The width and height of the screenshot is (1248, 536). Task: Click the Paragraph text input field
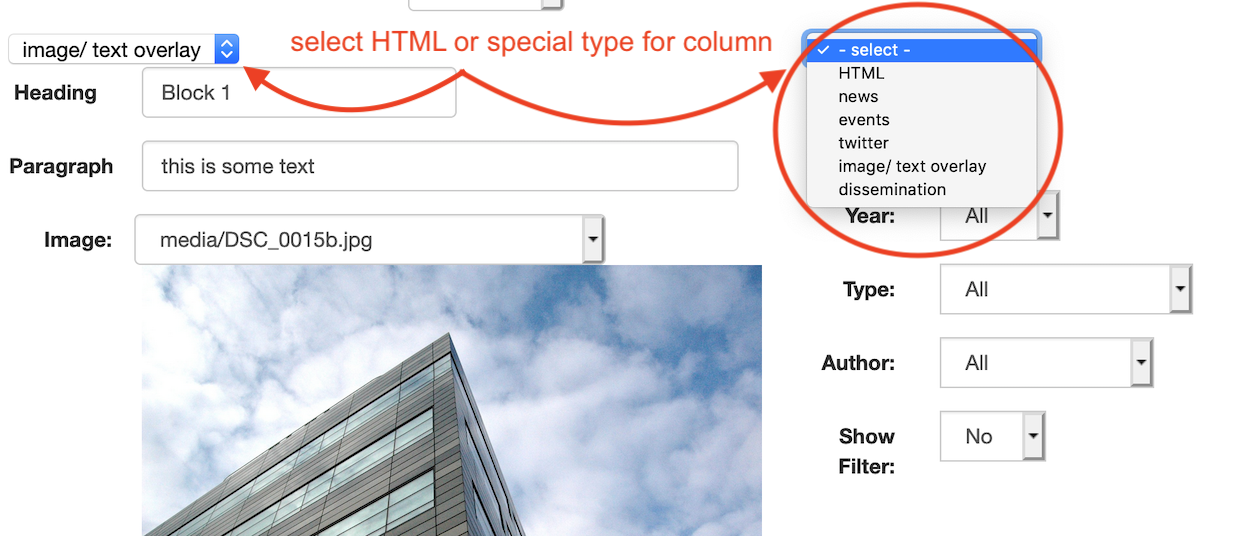[x=440, y=166]
